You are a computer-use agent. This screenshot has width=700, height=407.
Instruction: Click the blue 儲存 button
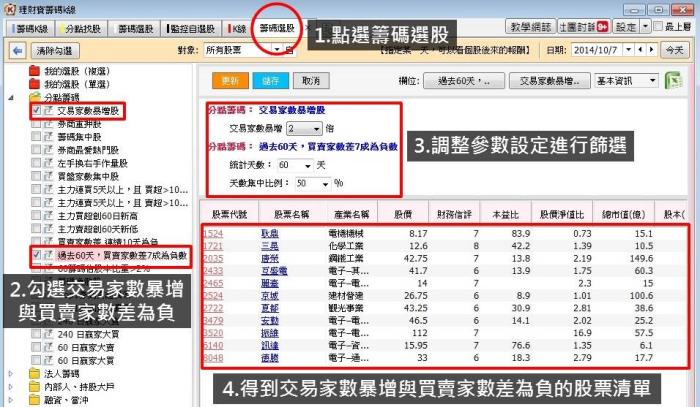coord(271,81)
